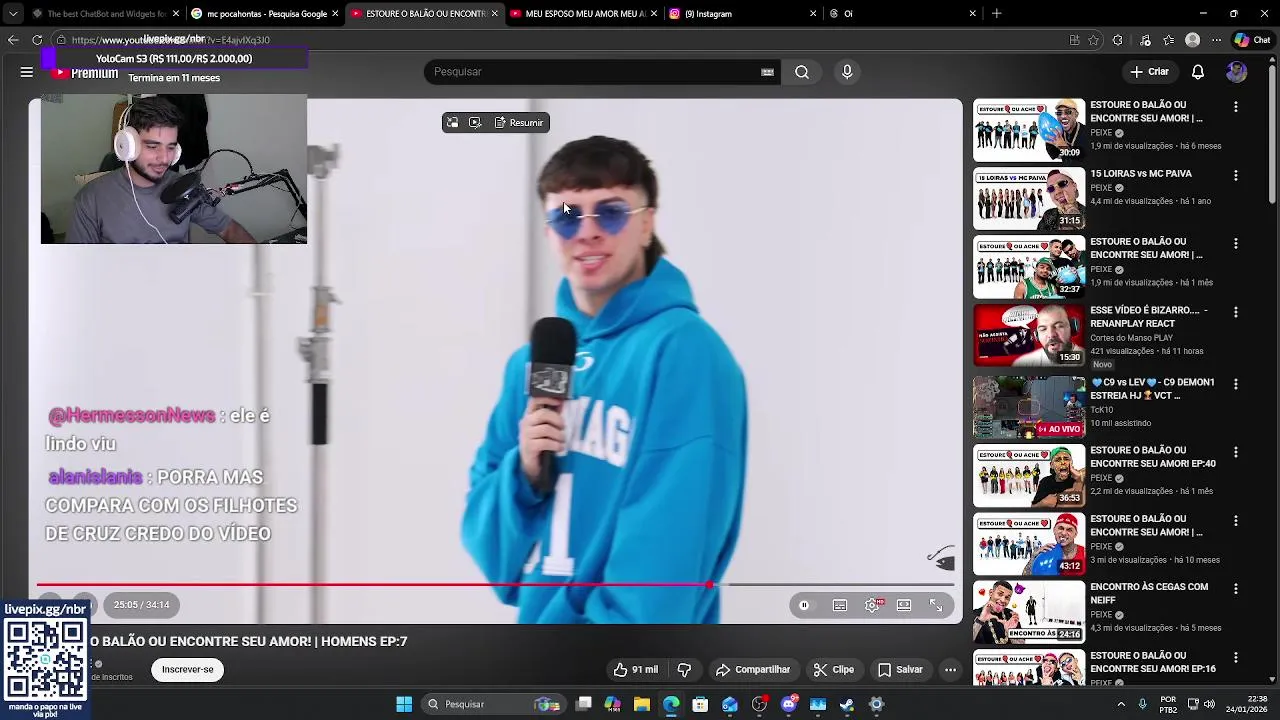Open ESTOURE O BALÃO EP:40 title link
The height and width of the screenshot is (720, 1280).
pos(1153,457)
